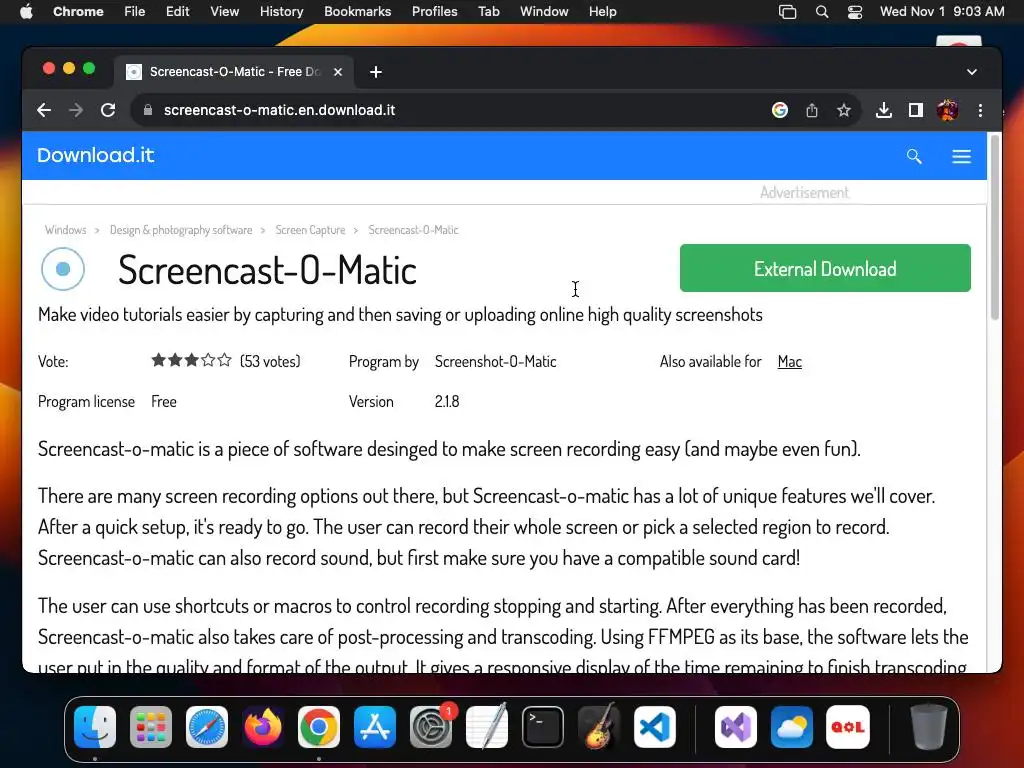Click the version value 2.1.8
1024x768 pixels.
tap(447, 402)
